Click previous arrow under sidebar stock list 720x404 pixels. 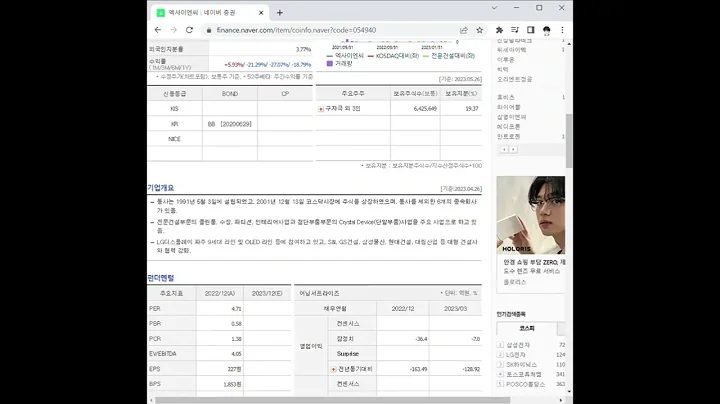[504, 150]
